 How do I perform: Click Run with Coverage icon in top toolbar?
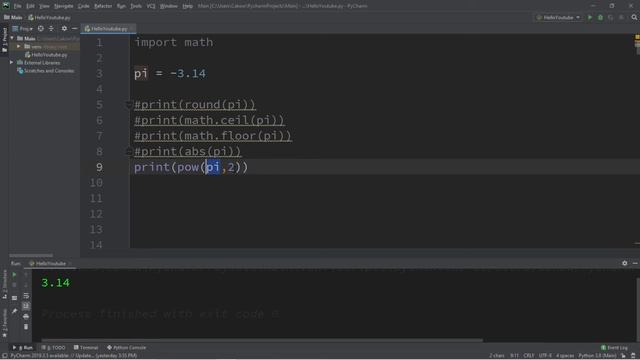611,18
